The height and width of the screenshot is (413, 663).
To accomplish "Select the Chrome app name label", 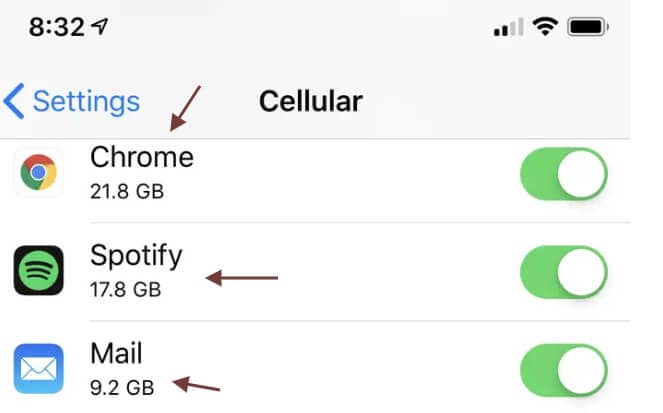I will pyautogui.click(x=141, y=158).
